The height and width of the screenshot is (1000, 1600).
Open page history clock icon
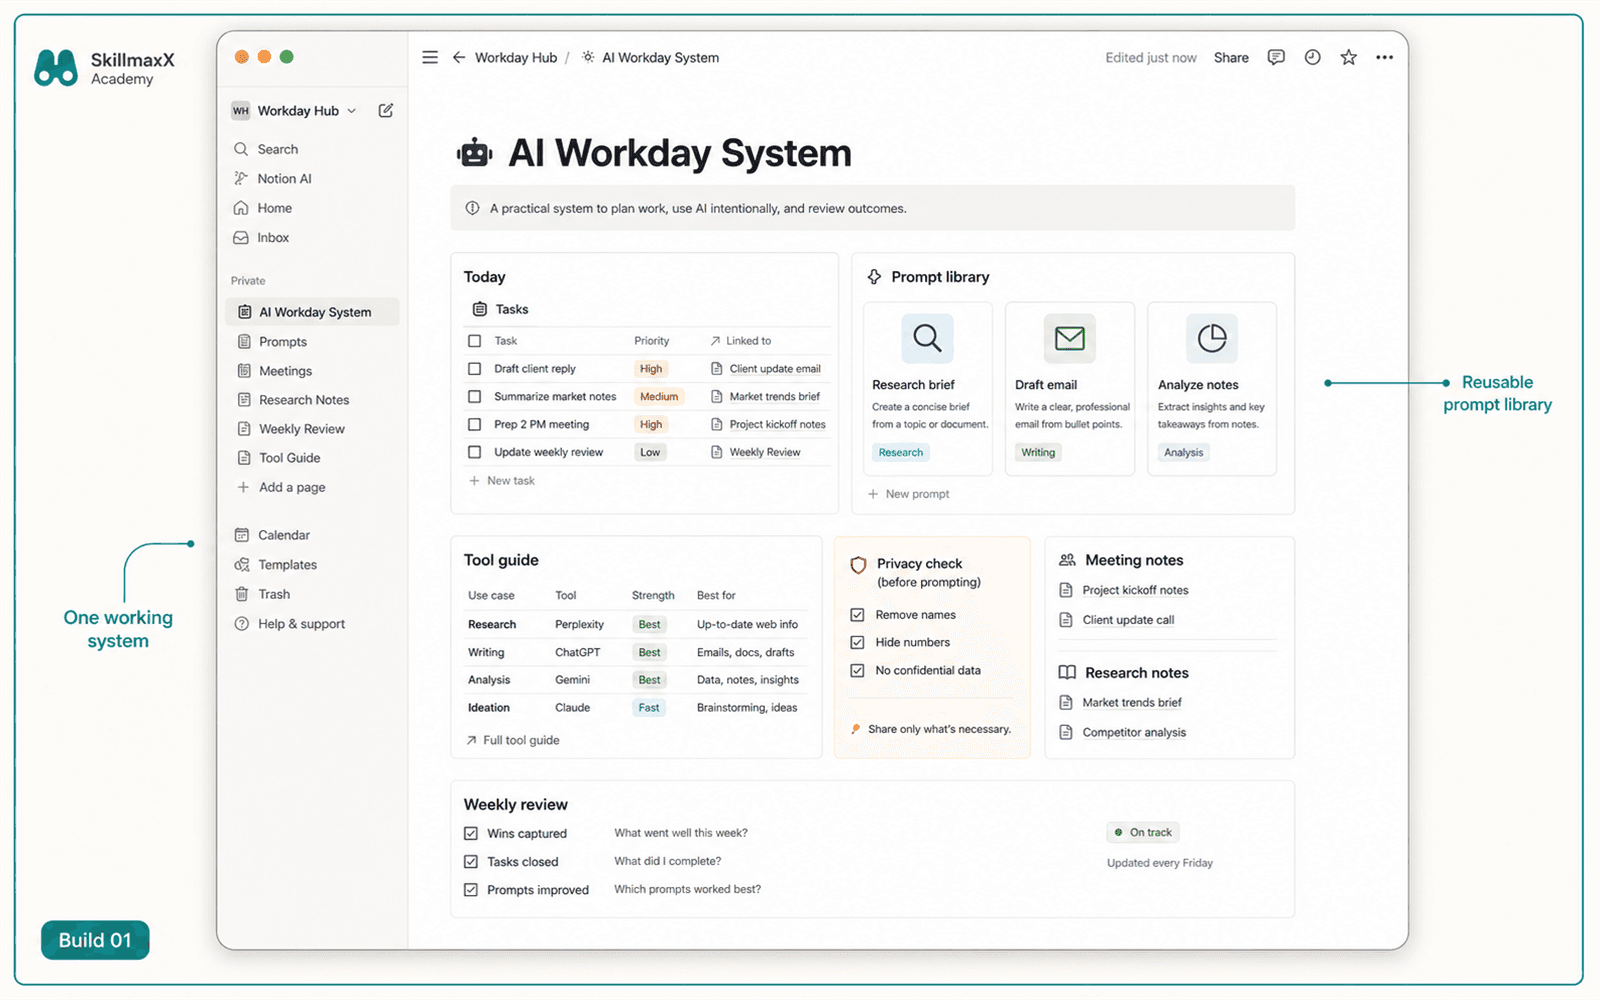coord(1313,58)
